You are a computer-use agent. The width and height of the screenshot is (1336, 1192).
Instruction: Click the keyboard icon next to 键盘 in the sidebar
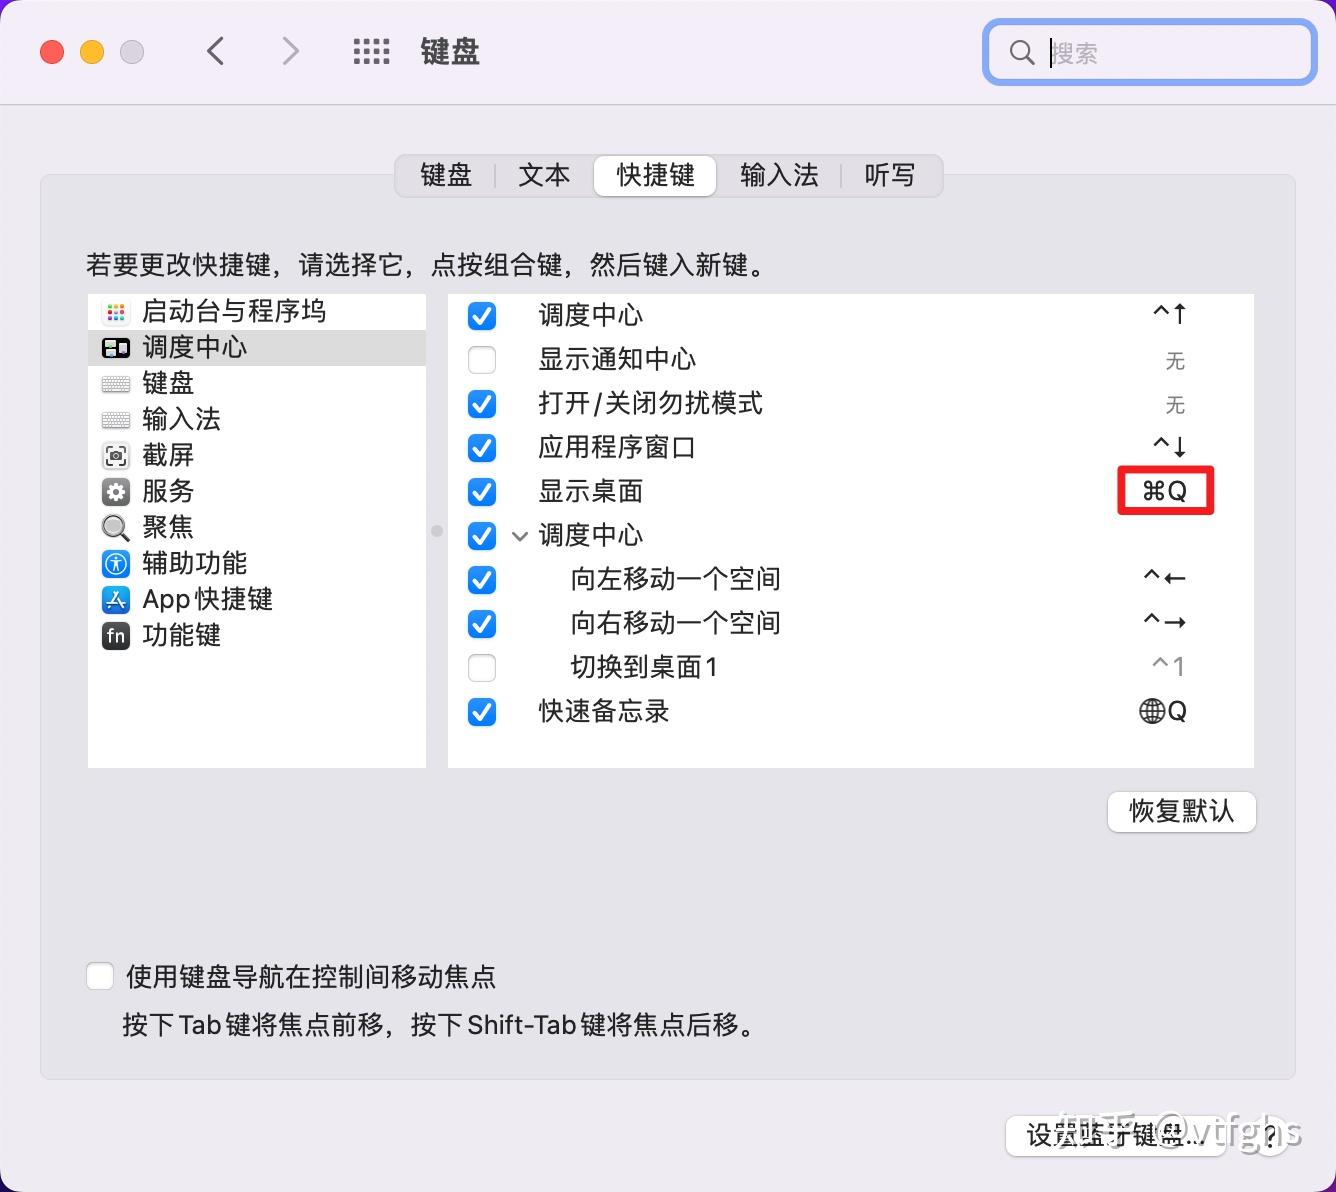point(116,384)
